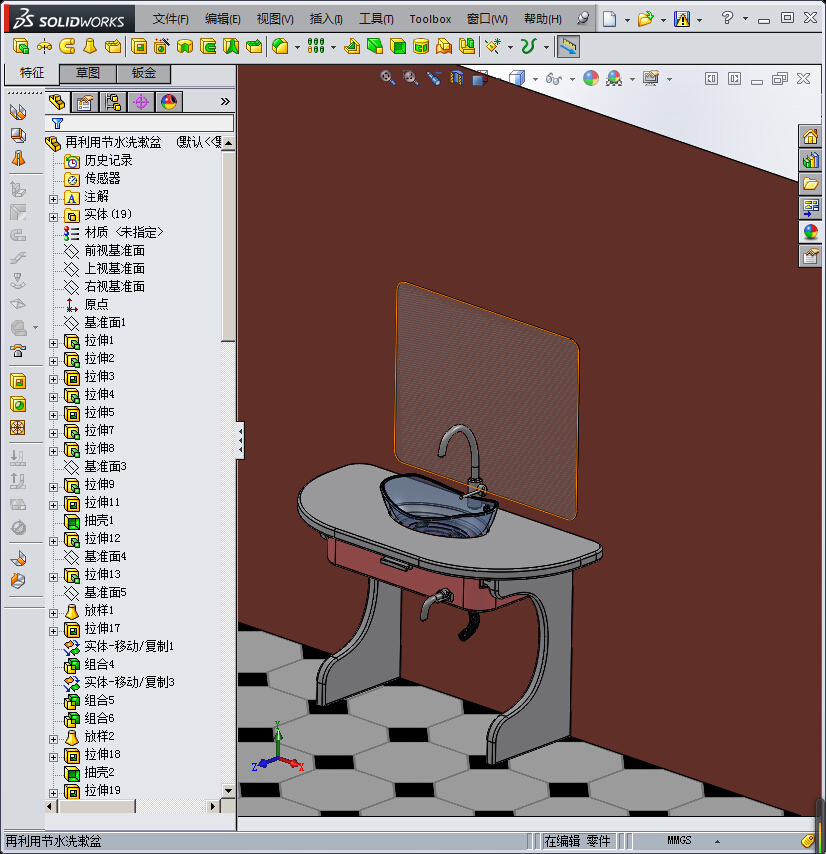Select 原点 in the feature tree
Image resolution: width=826 pixels, height=854 pixels.
[96, 304]
